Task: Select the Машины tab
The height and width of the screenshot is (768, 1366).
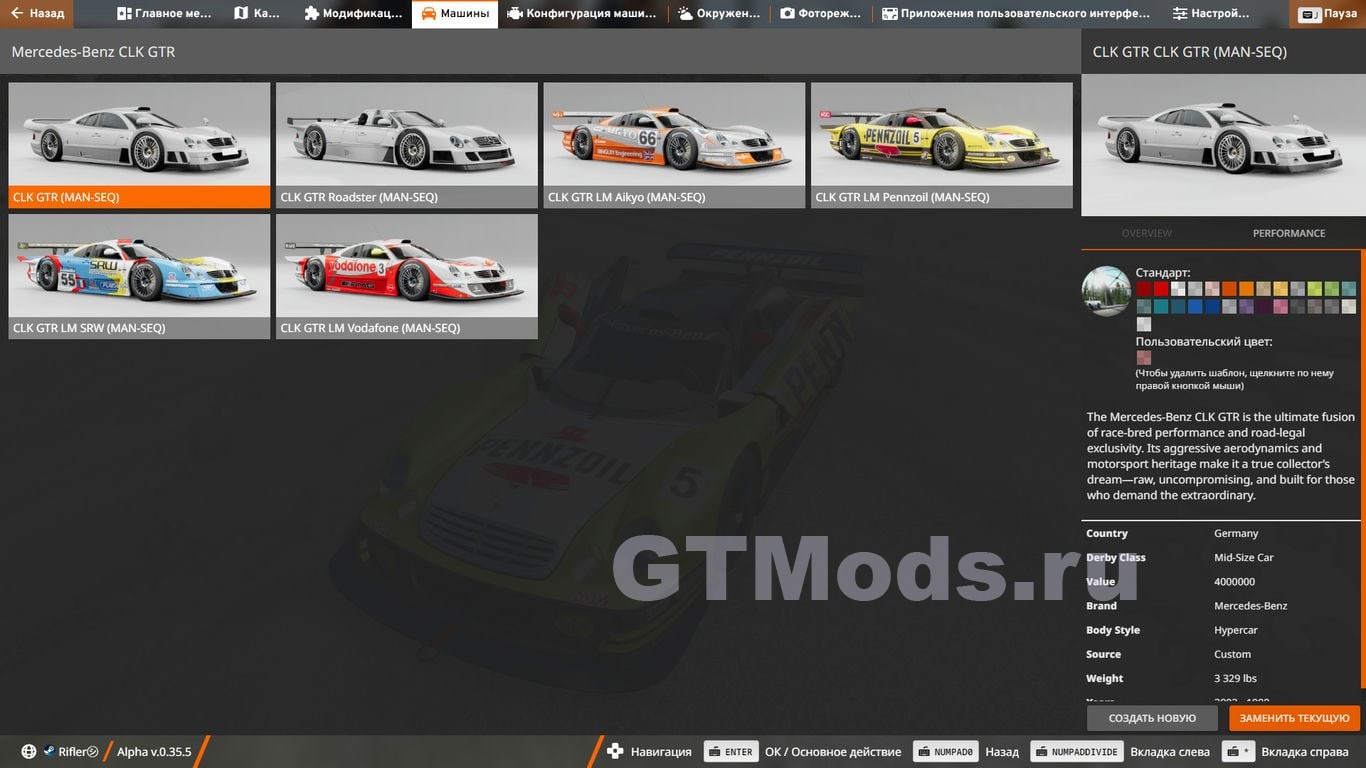Action: [455, 14]
